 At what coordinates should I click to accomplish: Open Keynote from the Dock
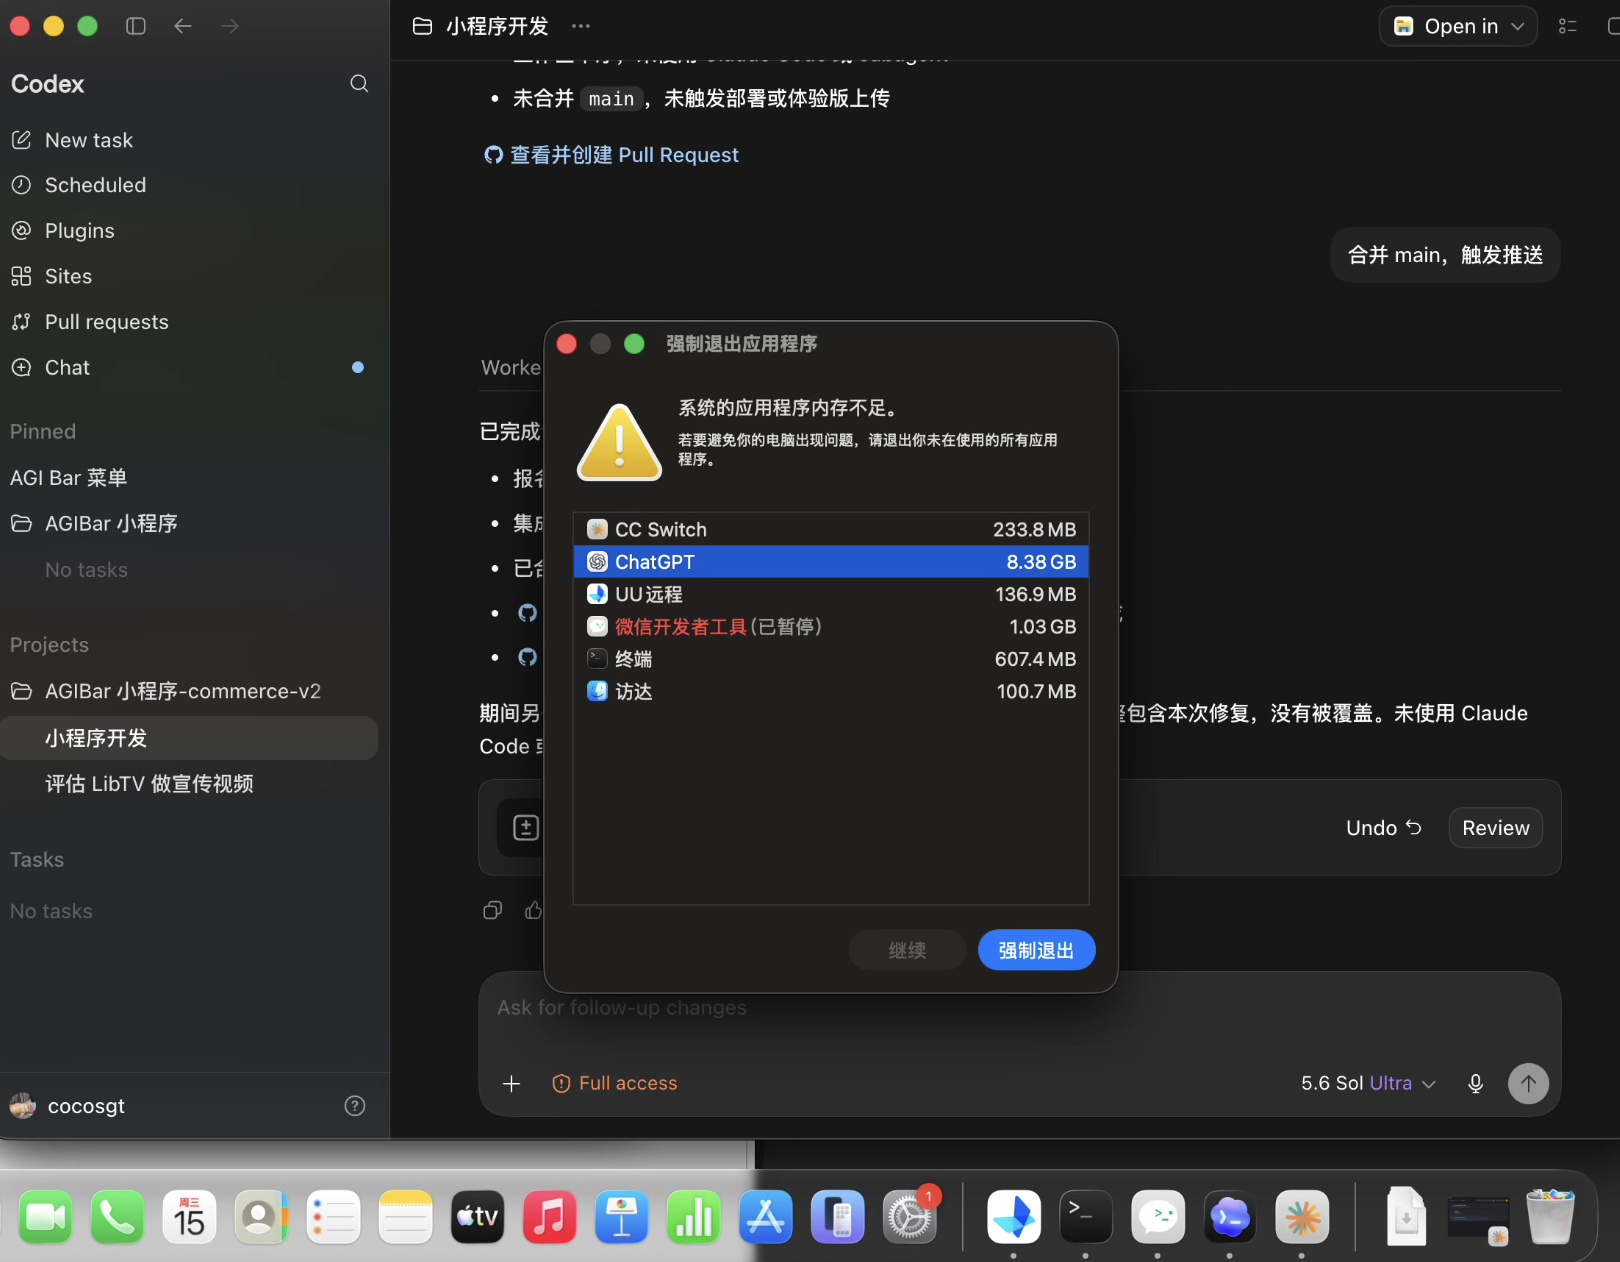tap(622, 1217)
